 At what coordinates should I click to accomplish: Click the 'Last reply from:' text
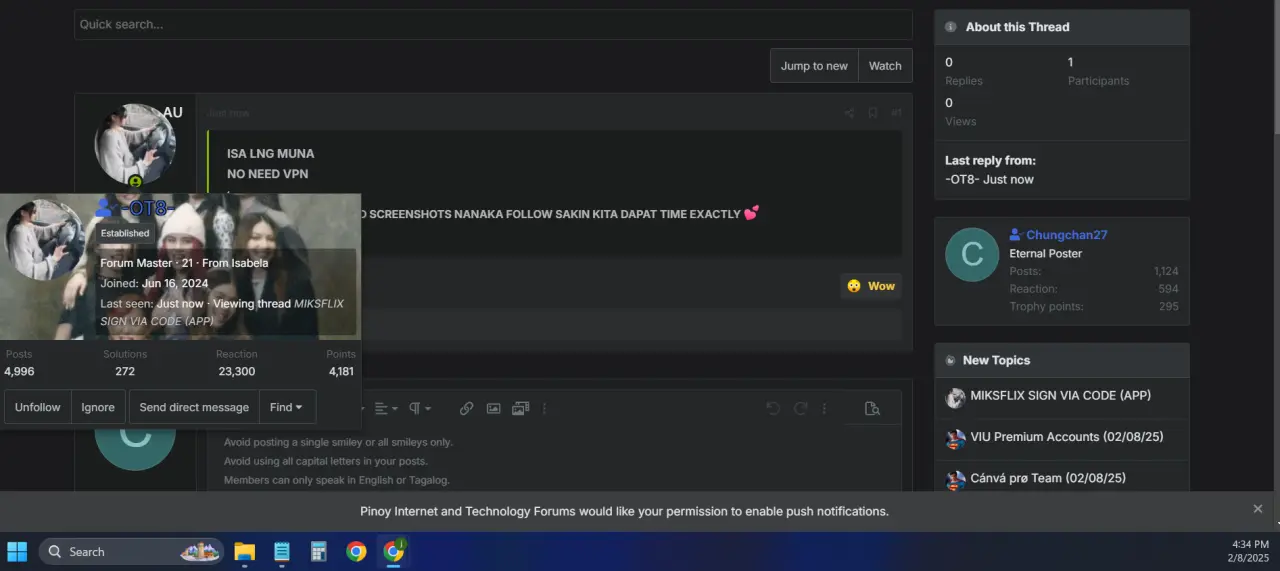click(990, 160)
